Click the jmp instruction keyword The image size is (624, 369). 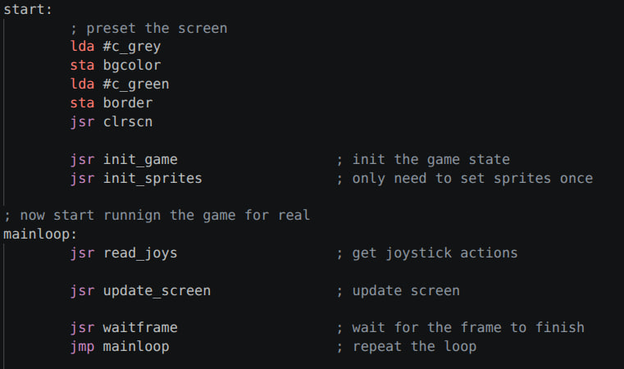(82, 347)
